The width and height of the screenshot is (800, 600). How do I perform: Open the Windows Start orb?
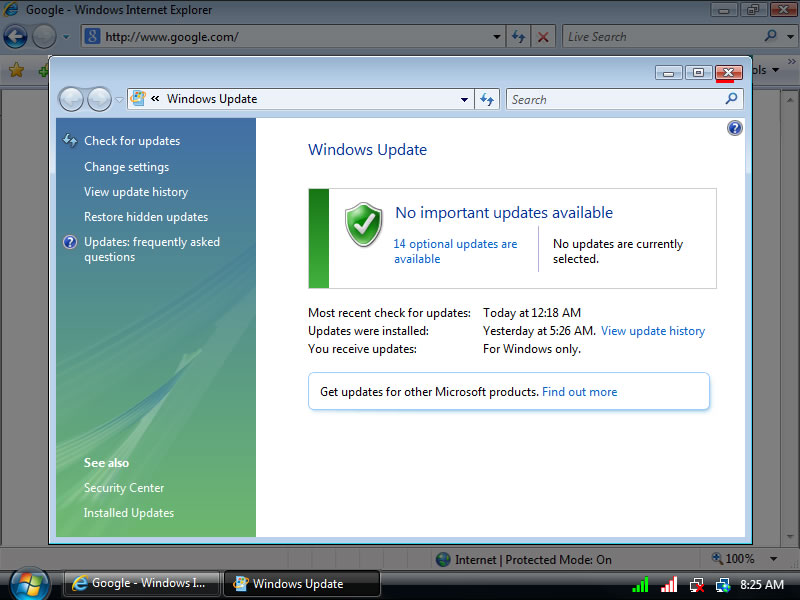tap(29, 583)
